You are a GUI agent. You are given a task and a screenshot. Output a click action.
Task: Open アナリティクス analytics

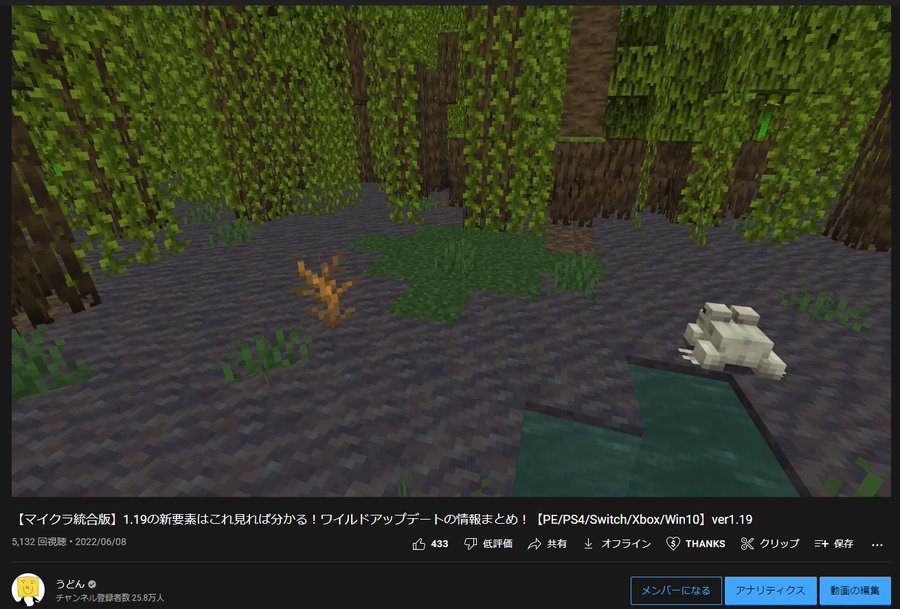pos(770,591)
